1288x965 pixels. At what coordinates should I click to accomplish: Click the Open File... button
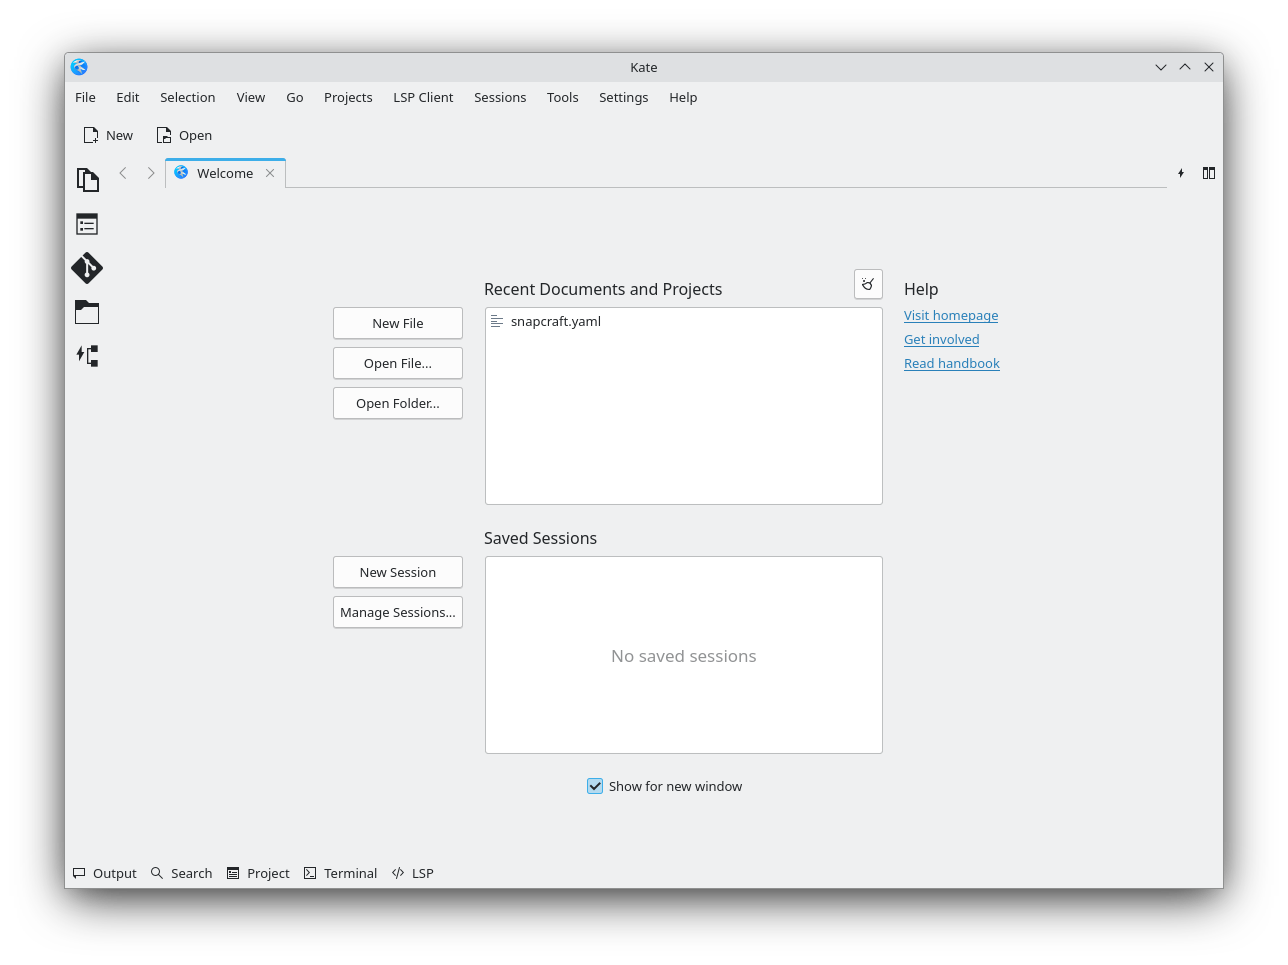coord(398,363)
